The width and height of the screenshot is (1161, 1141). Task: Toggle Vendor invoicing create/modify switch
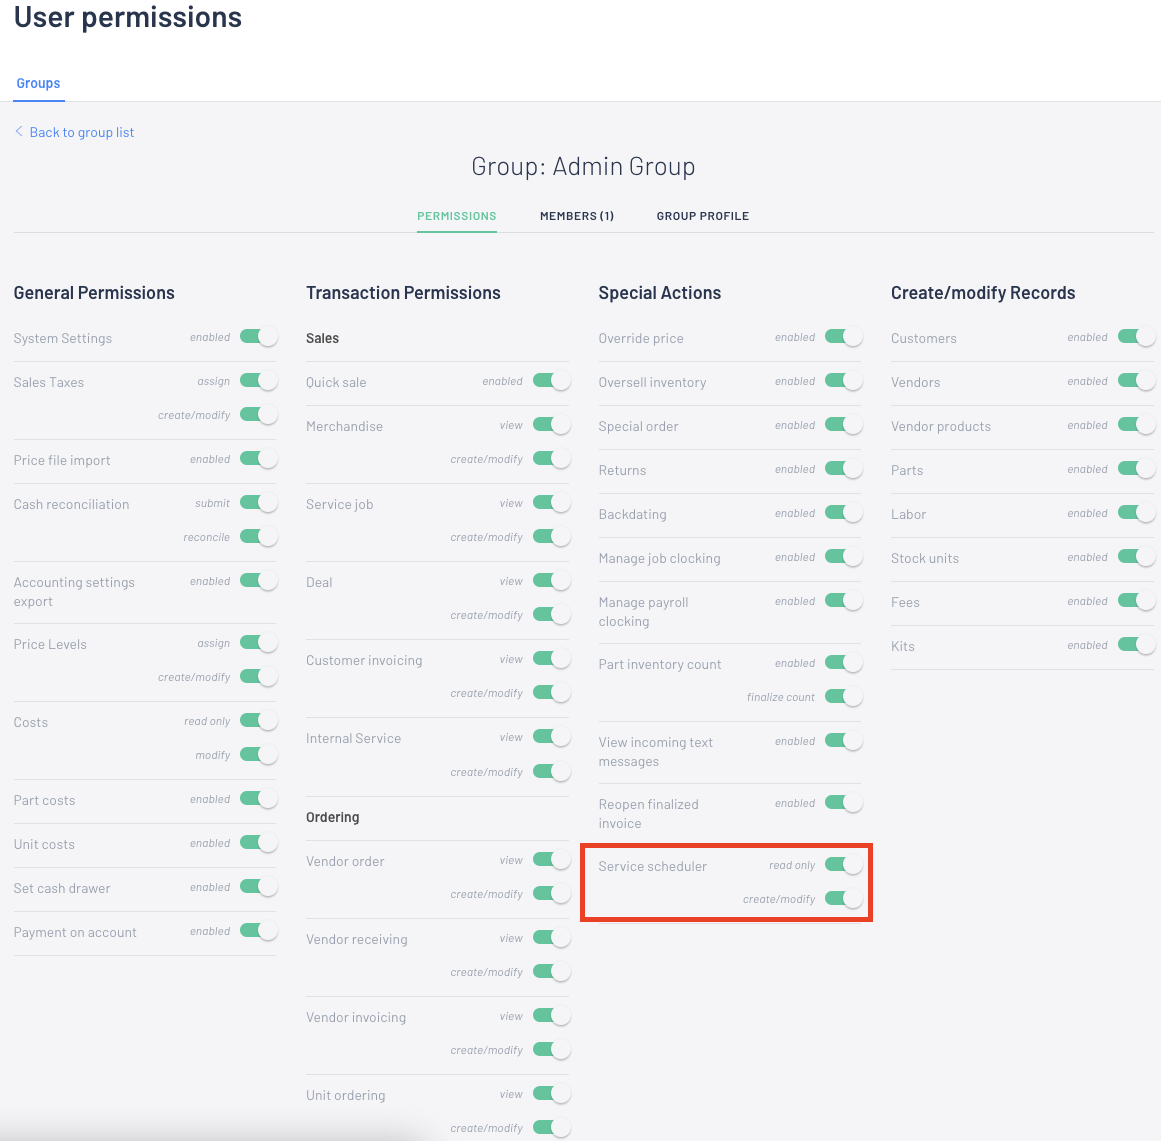click(552, 1050)
